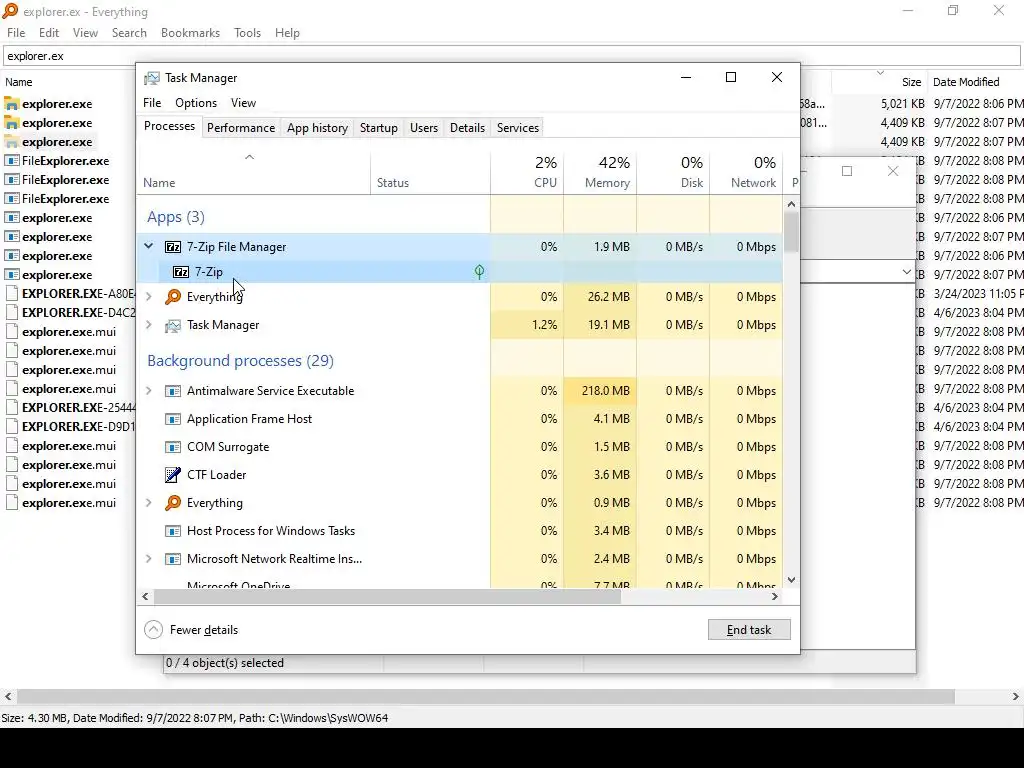The height and width of the screenshot is (768, 1024).
Task: Switch to the Details tab
Action: click(468, 128)
